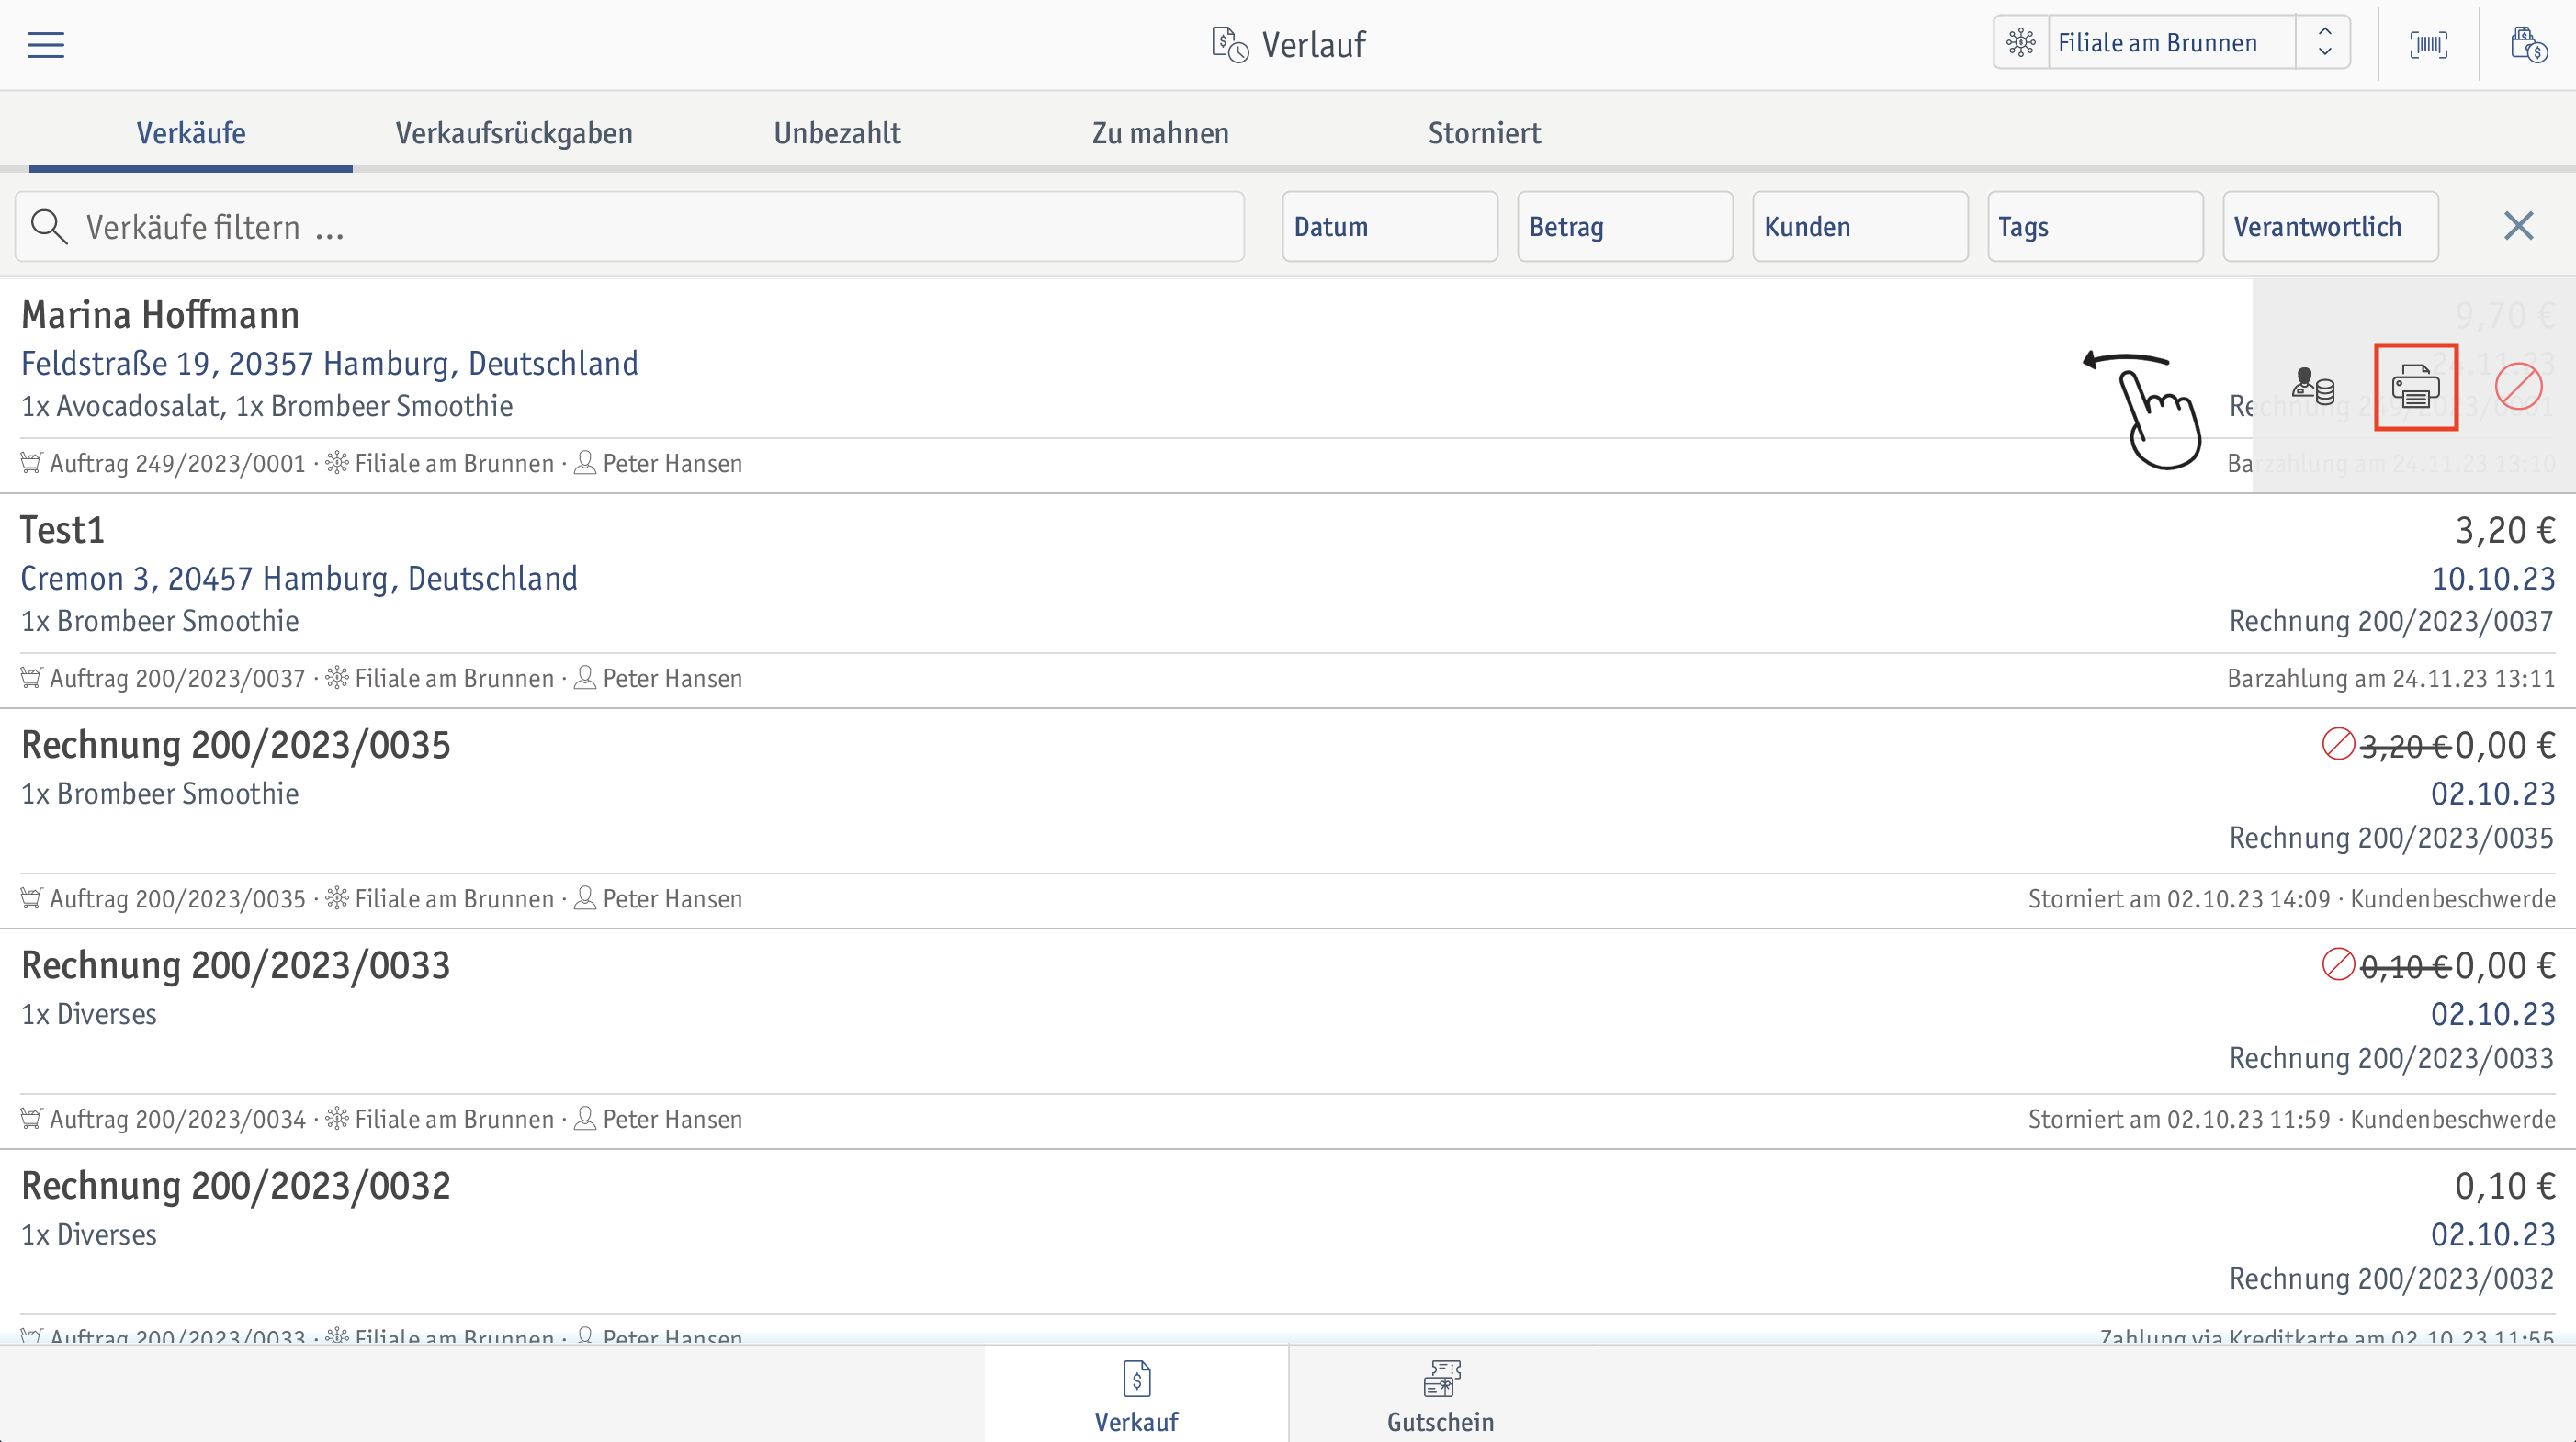Switch to the Unbezahlt tab

[837, 133]
